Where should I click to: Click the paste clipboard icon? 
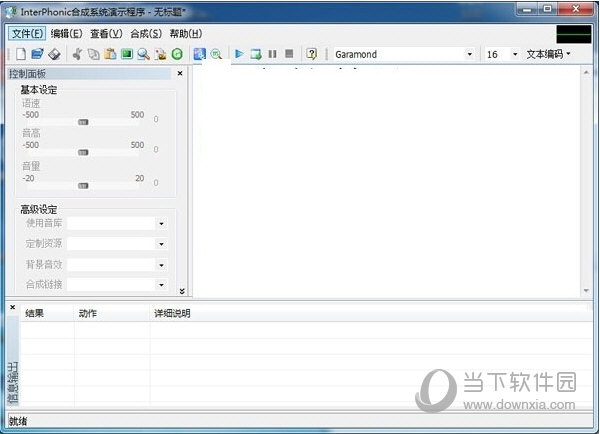(x=111, y=54)
